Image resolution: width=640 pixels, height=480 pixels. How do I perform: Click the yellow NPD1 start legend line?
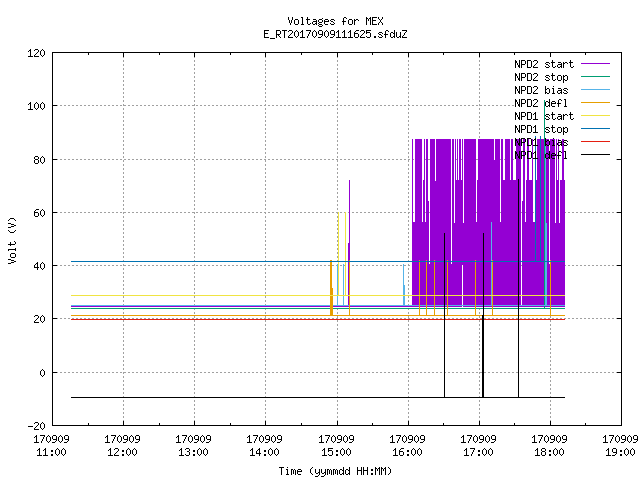click(595, 116)
